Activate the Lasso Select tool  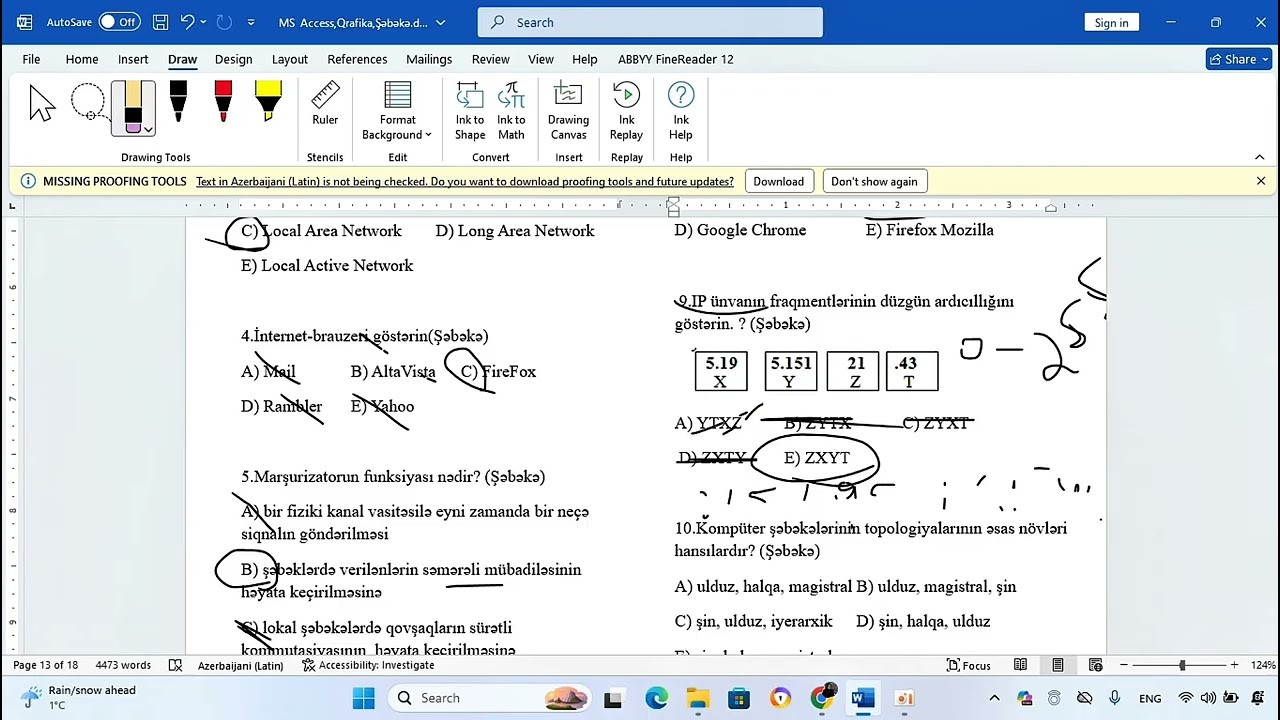point(88,103)
